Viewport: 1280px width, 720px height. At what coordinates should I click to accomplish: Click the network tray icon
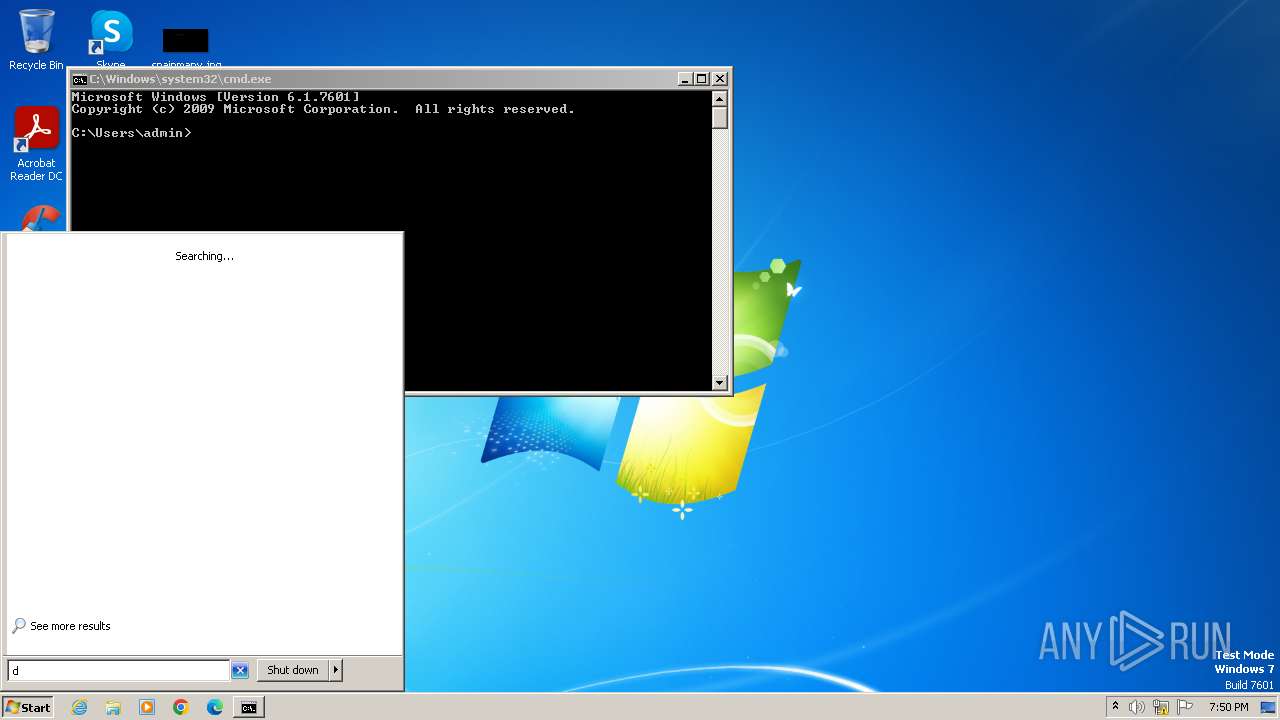[1161, 707]
